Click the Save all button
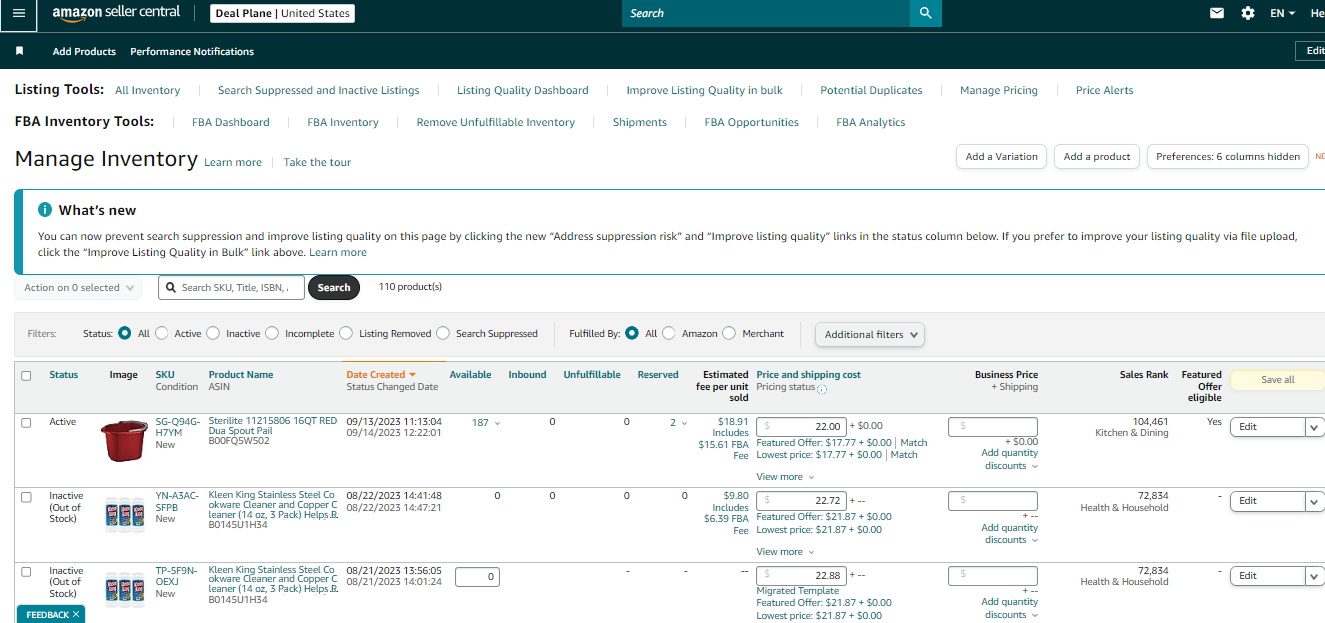1325x623 pixels. 1277,380
